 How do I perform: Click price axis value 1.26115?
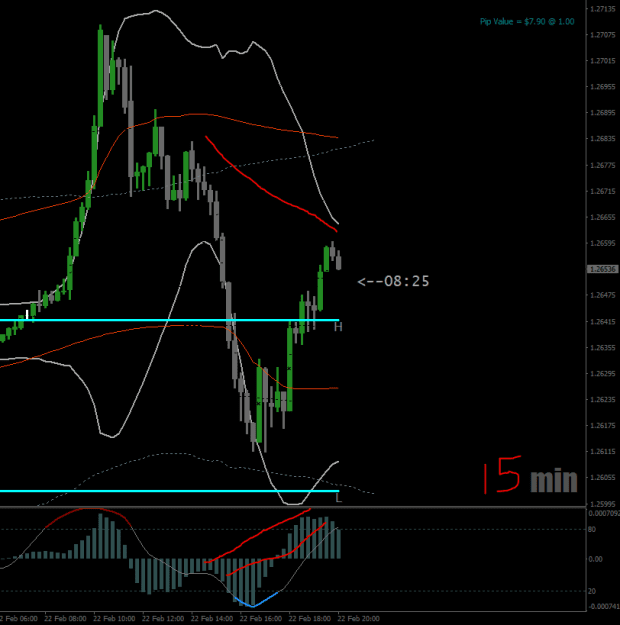603,451
